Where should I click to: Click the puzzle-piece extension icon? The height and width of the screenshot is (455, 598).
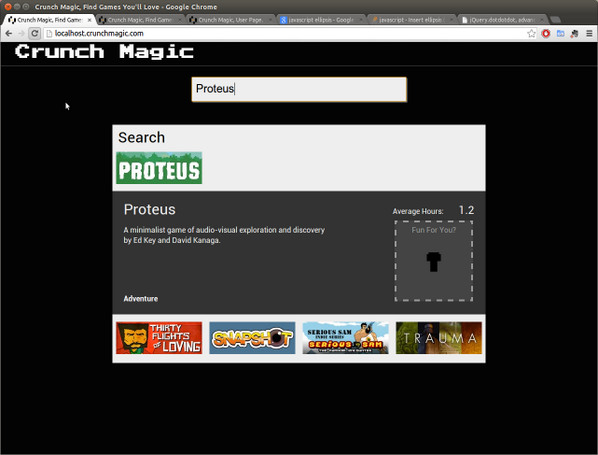click(574, 34)
